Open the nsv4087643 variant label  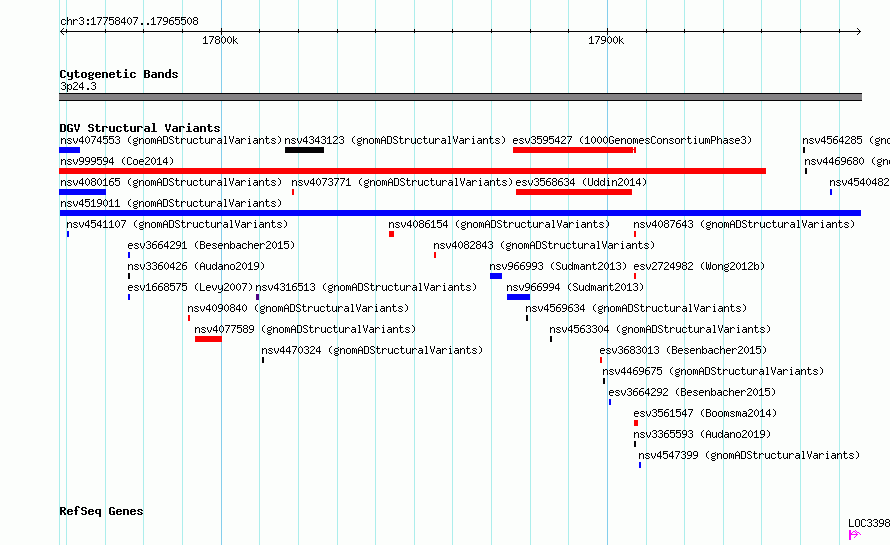(744, 224)
